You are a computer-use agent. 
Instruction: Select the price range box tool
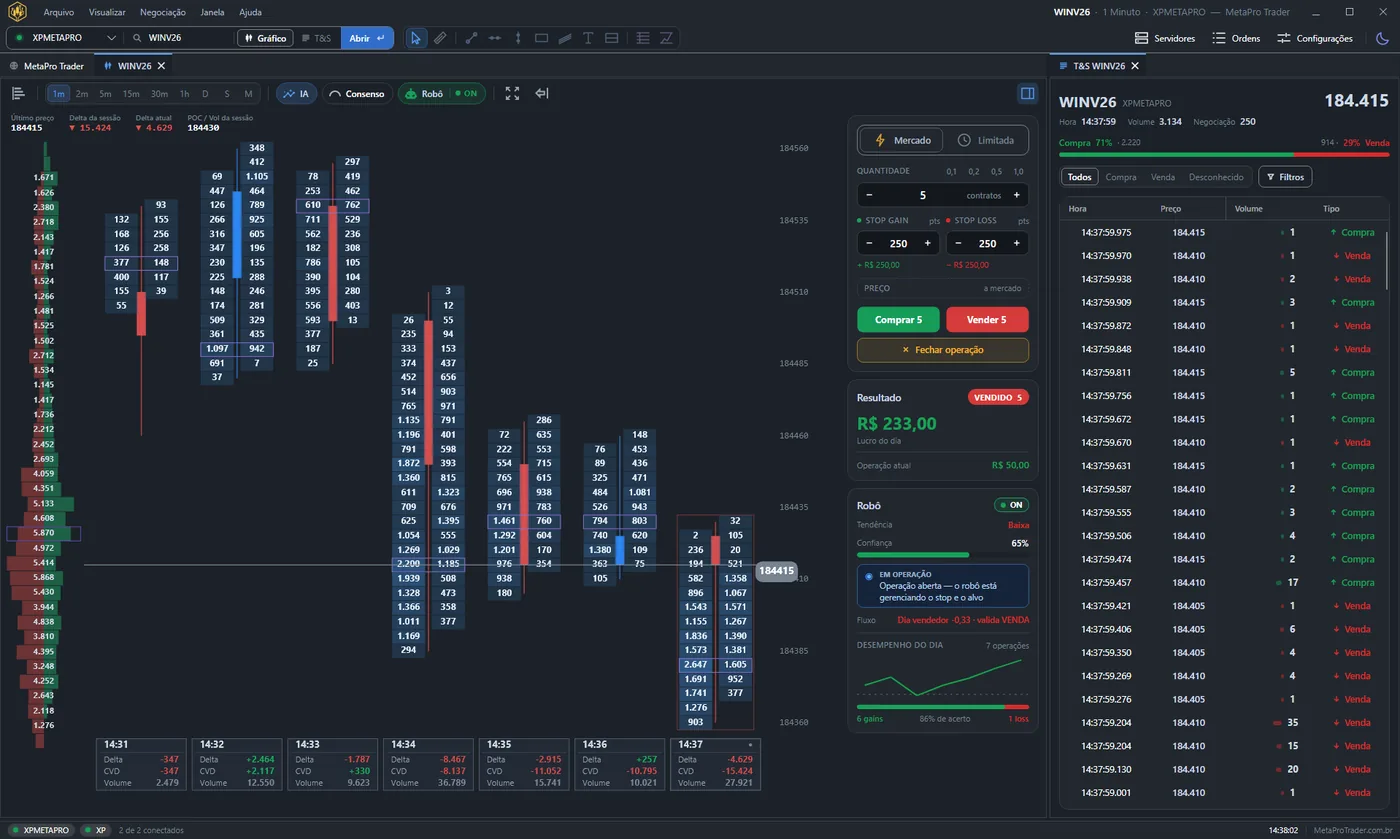(611, 38)
